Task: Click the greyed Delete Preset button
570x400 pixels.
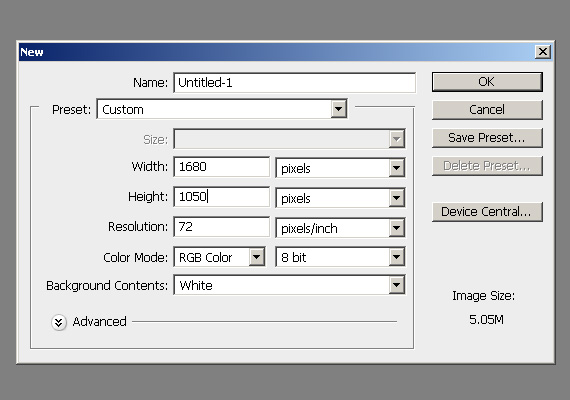Action: coord(487,166)
